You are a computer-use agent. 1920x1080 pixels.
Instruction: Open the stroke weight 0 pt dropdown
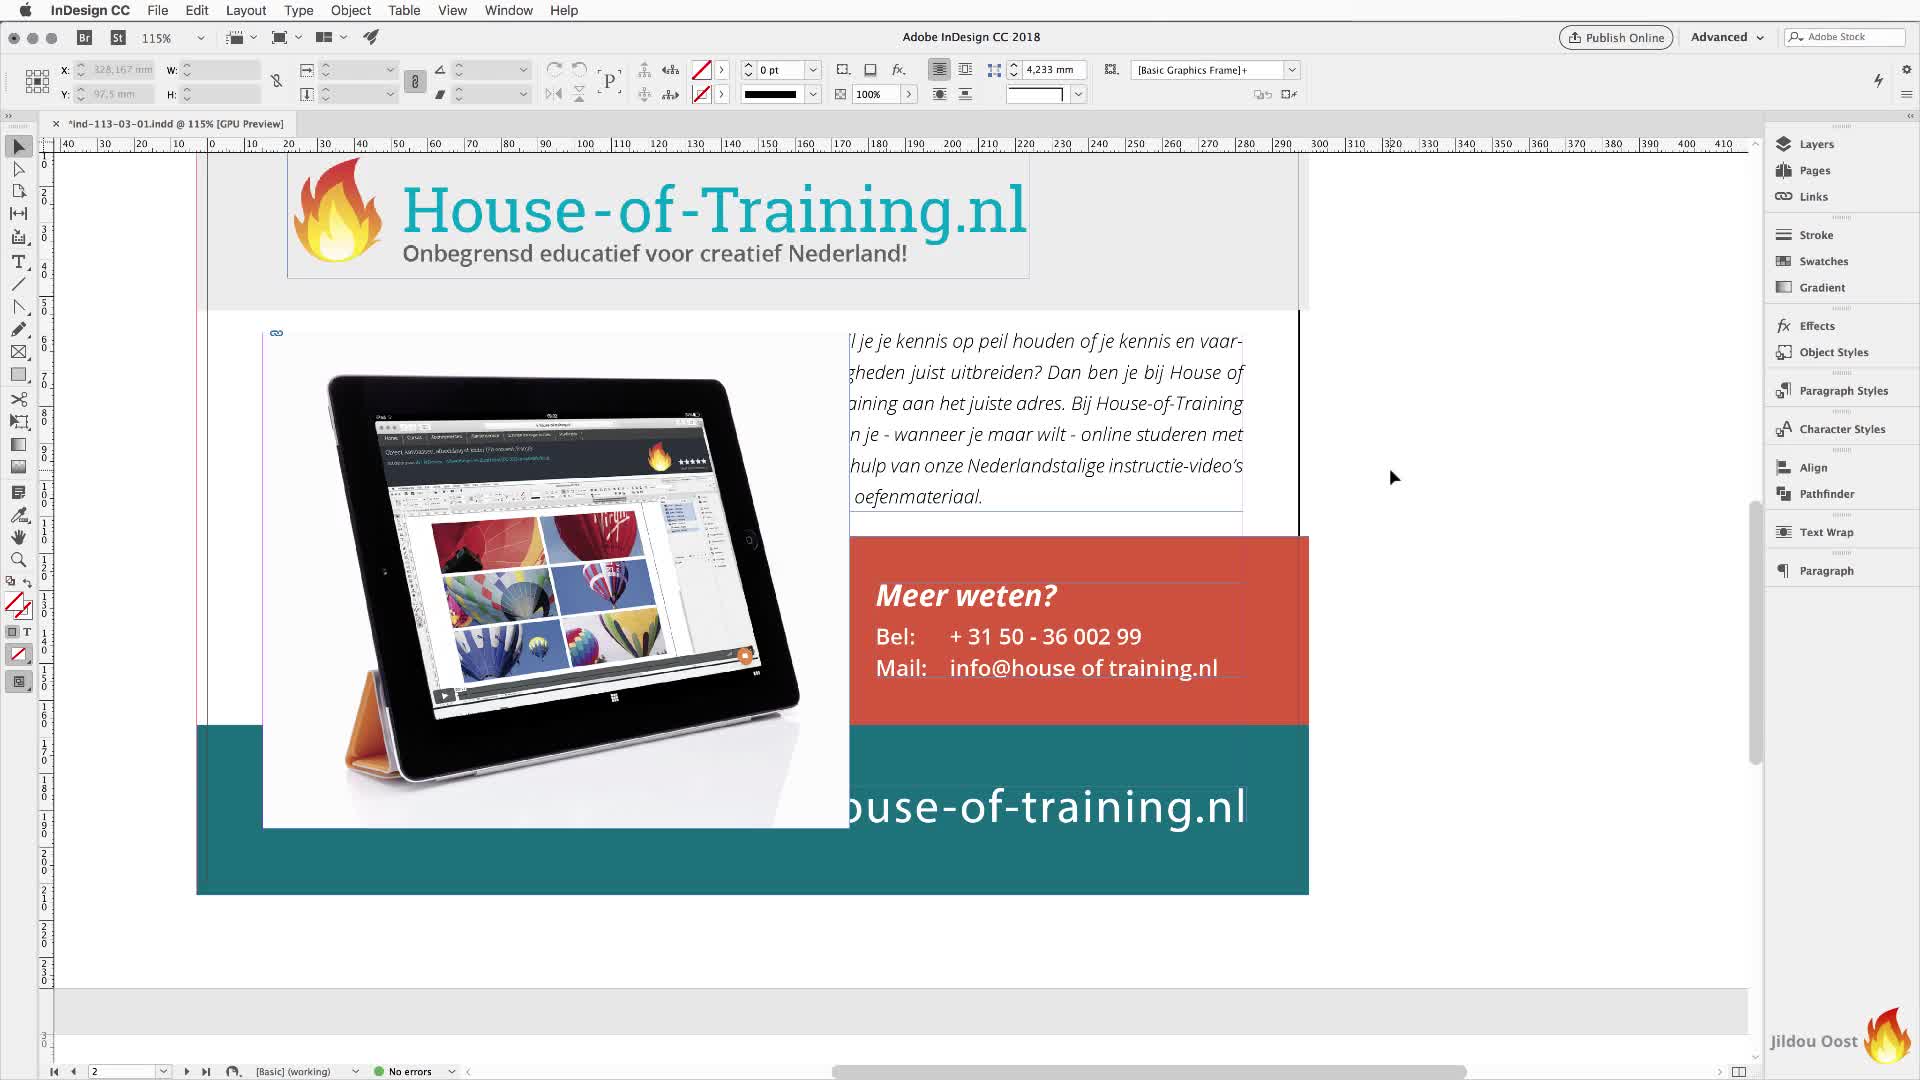[813, 70]
